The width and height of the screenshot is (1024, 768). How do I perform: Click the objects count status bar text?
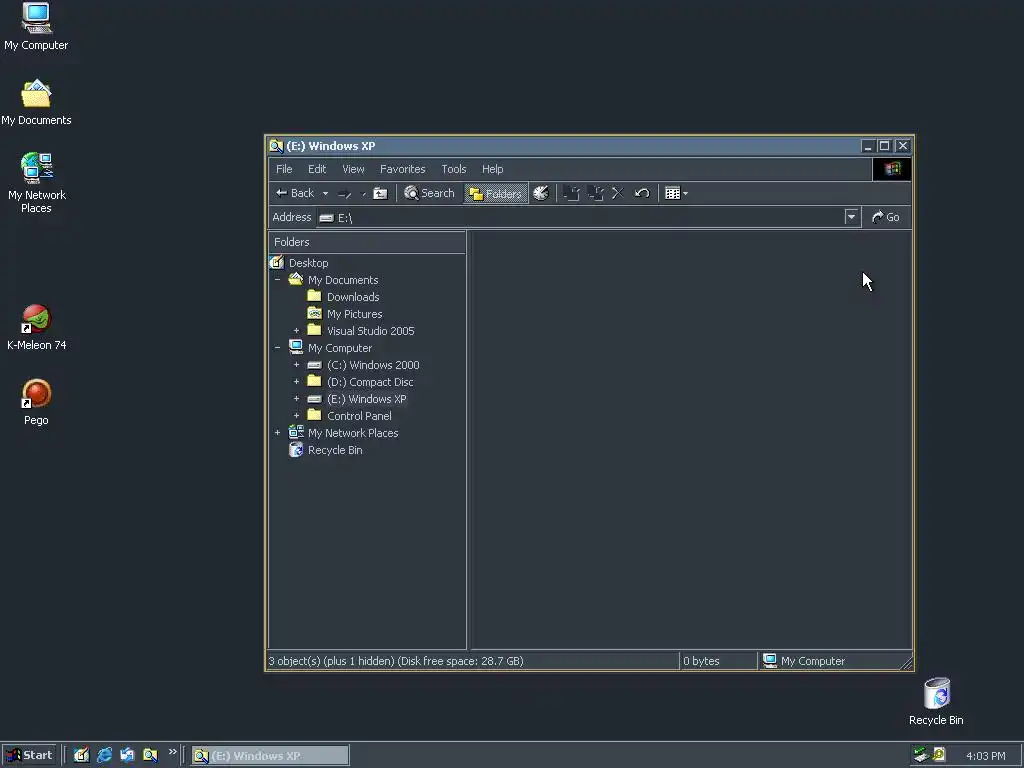point(396,661)
